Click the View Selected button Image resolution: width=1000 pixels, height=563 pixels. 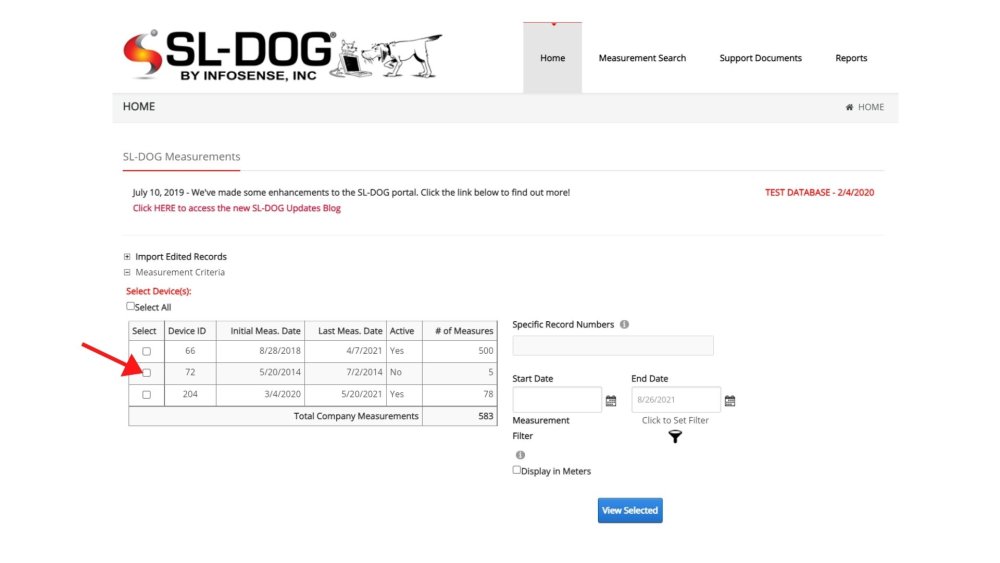pyautogui.click(x=630, y=511)
